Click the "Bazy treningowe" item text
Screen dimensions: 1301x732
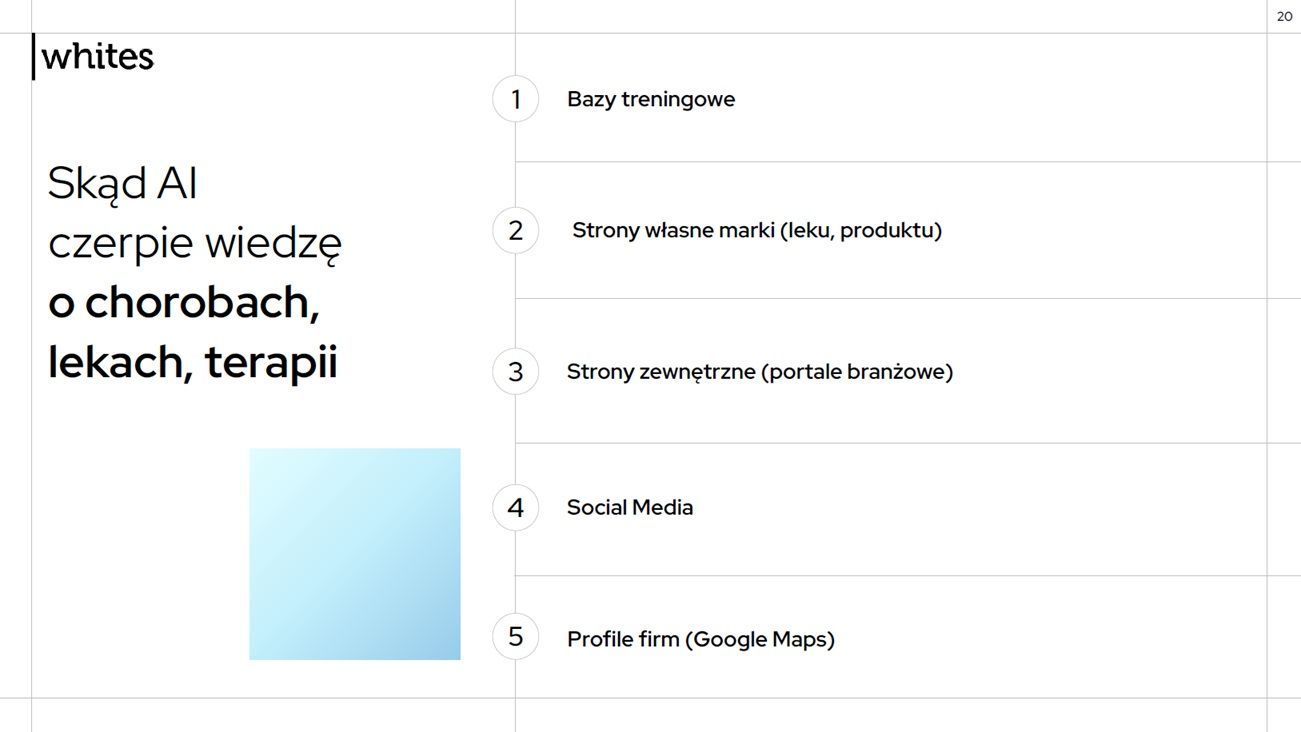(x=651, y=99)
